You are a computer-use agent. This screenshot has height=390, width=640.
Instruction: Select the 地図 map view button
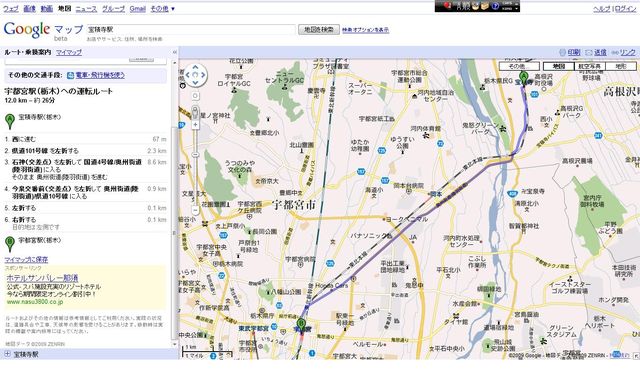[x=559, y=66]
